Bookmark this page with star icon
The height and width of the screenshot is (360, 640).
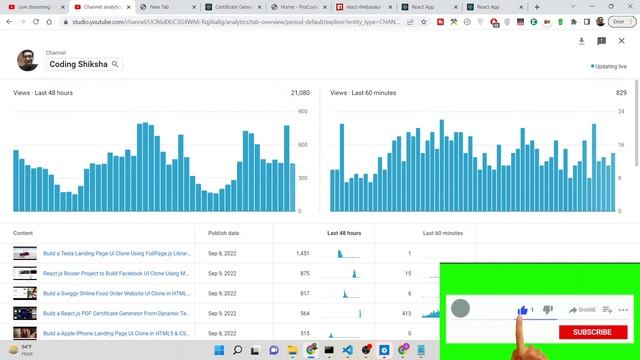click(x=424, y=22)
